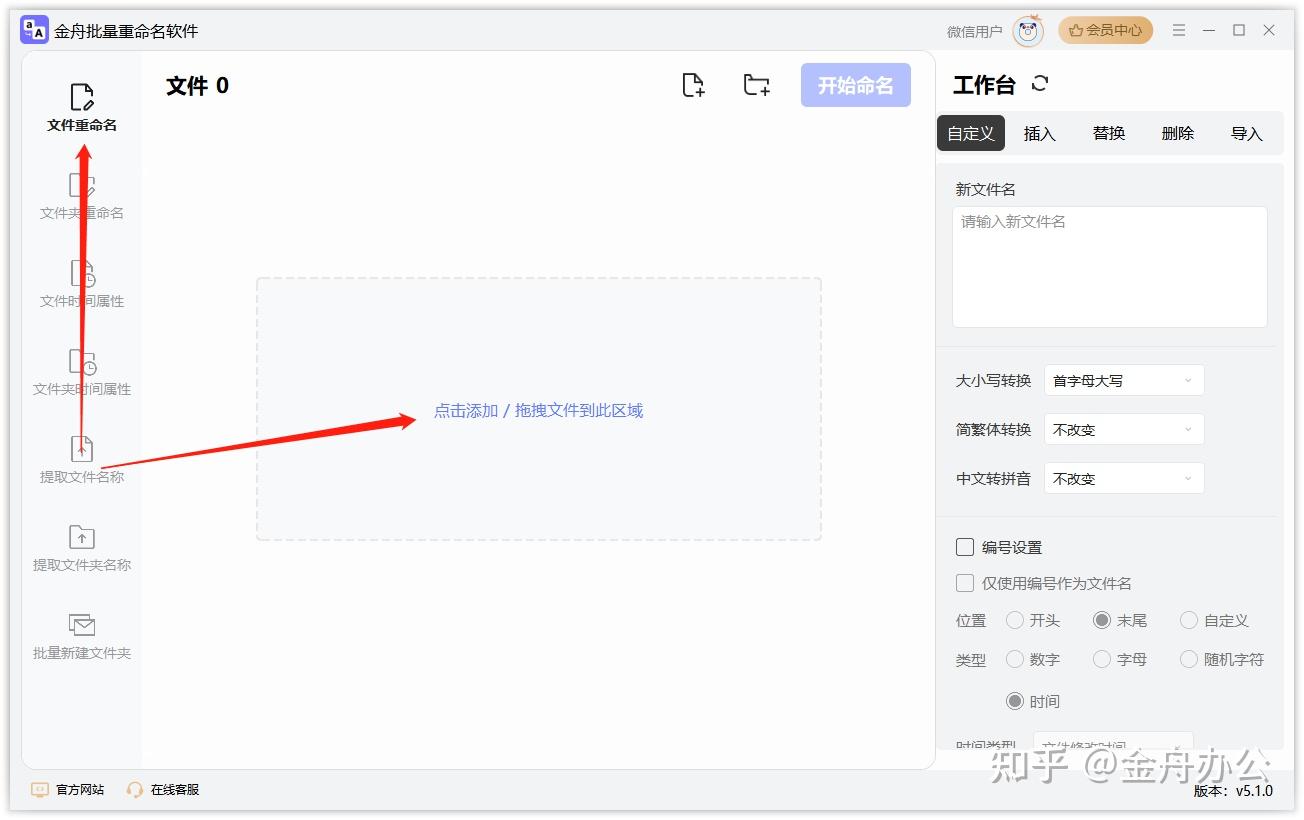The height and width of the screenshot is (820, 1304).
Task: Switch to the 插入 tab
Action: tap(1039, 132)
